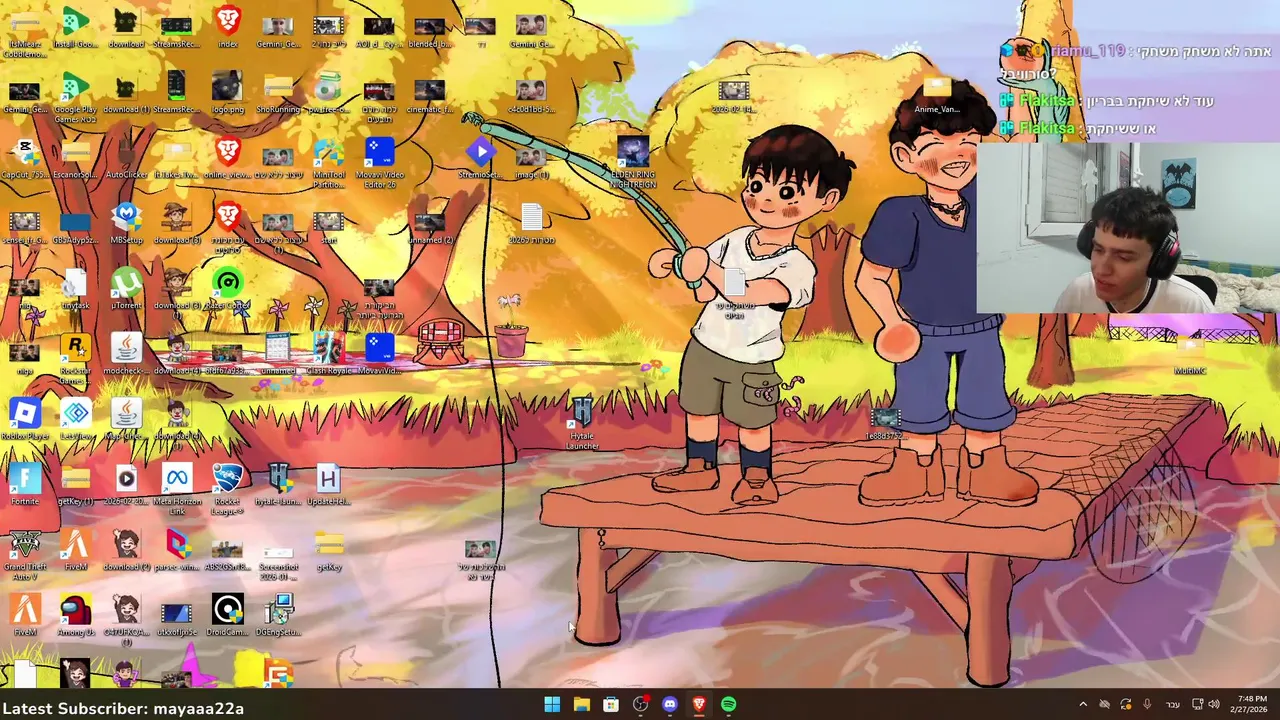Open File Explorer from the taskbar
The height and width of the screenshot is (720, 1280).
pyautogui.click(x=581, y=704)
